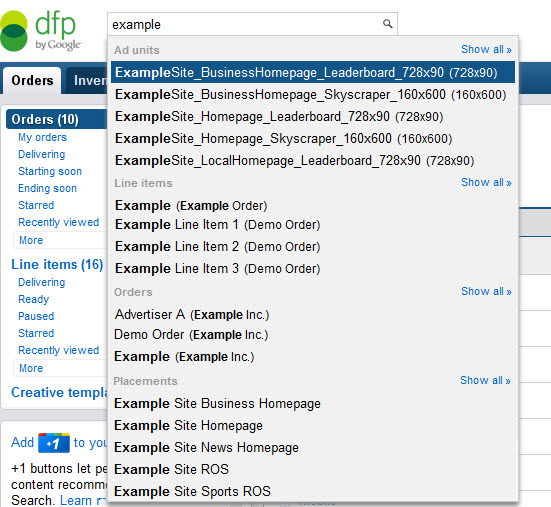Click the Orders (10) sidebar header
The height and width of the screenshot is (507, 551).
pos(57,119)
